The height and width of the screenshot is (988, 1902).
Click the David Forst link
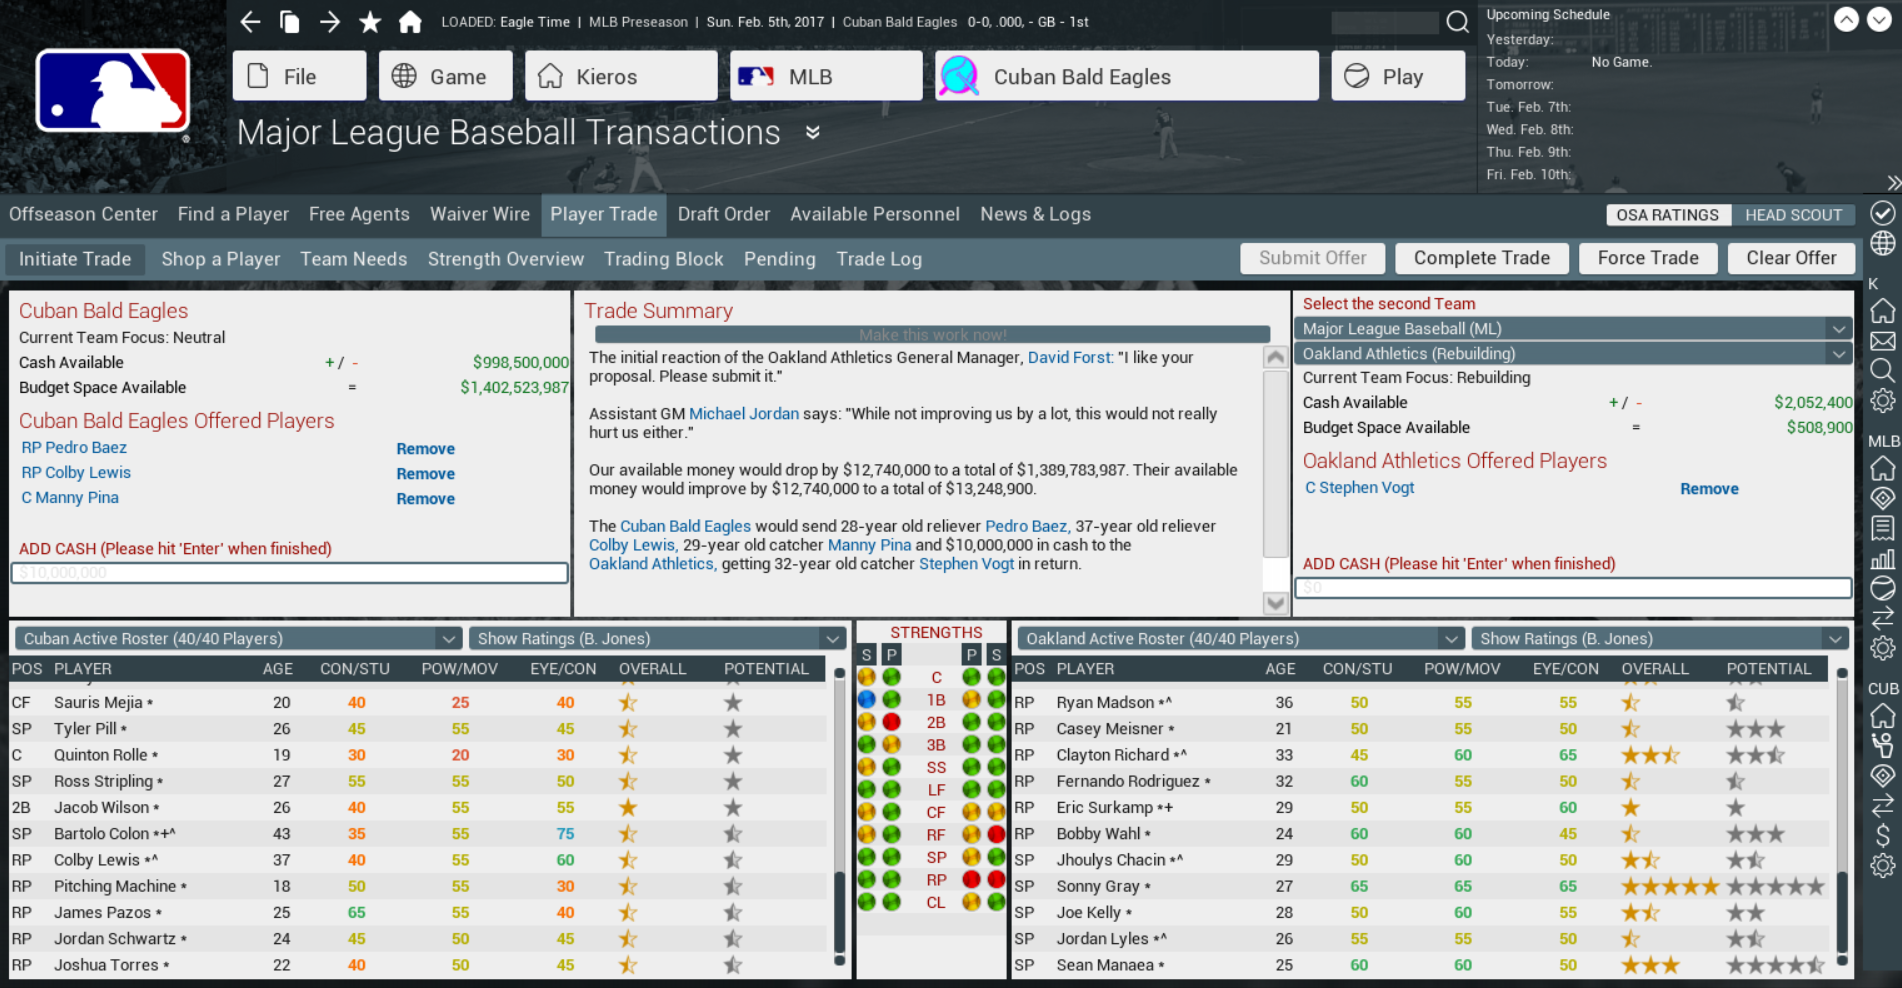click(1070, 357)
